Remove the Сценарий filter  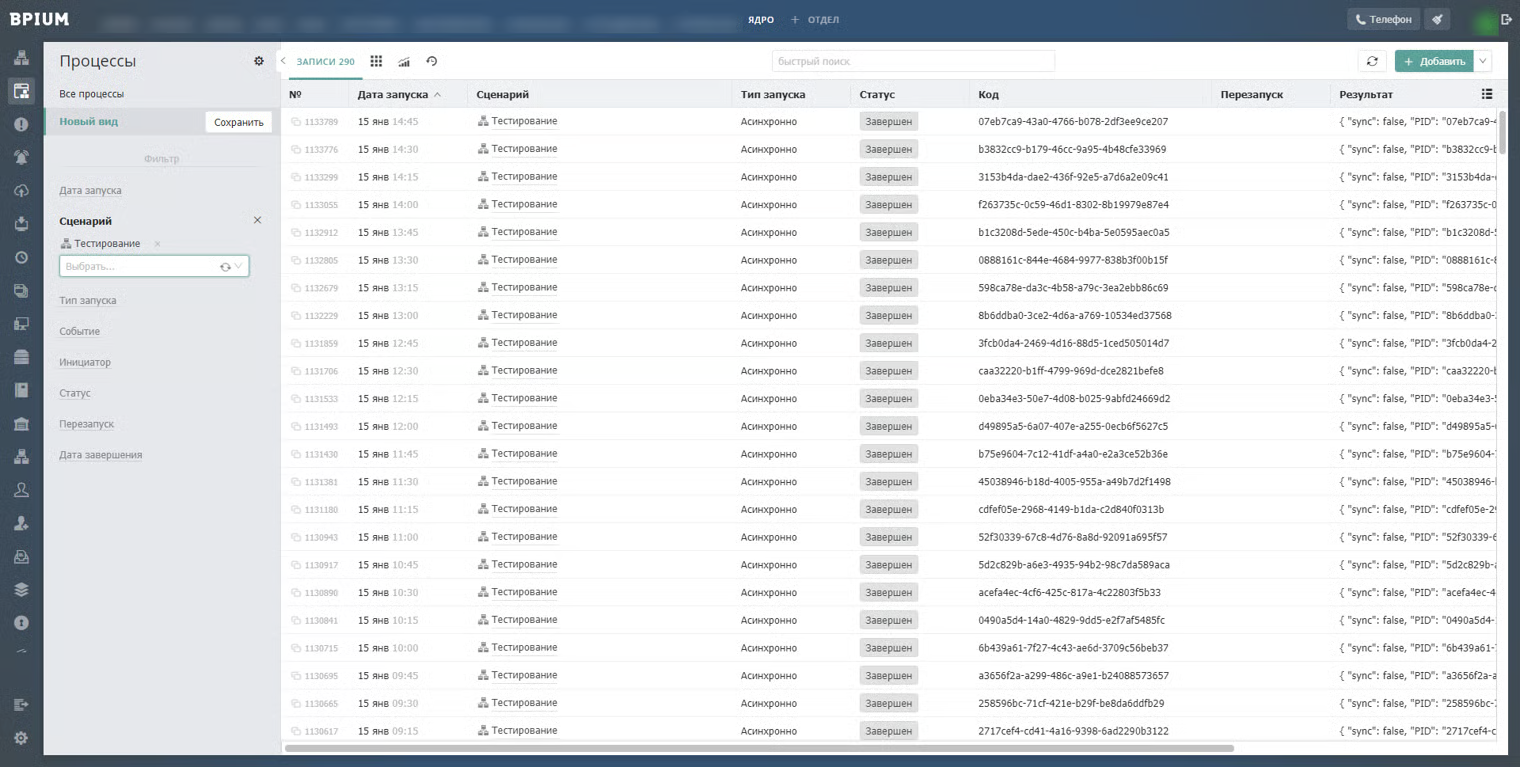tap(257, 220)
